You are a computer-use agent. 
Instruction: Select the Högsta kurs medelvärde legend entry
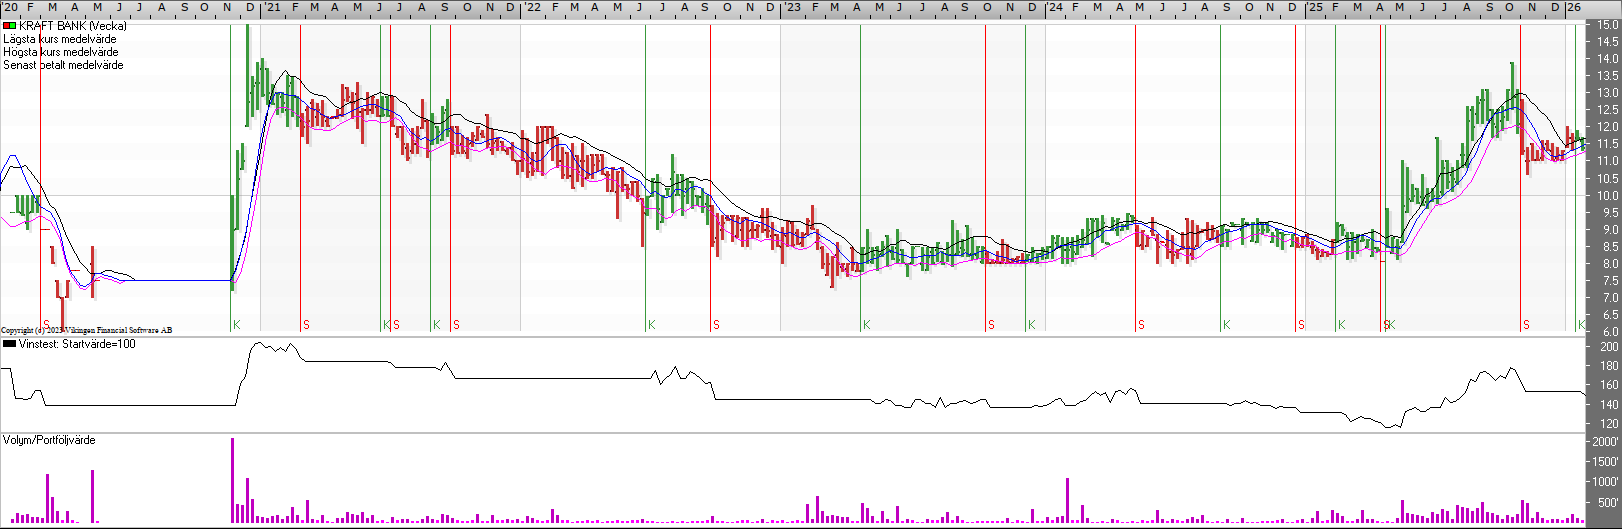pos(60,52)
